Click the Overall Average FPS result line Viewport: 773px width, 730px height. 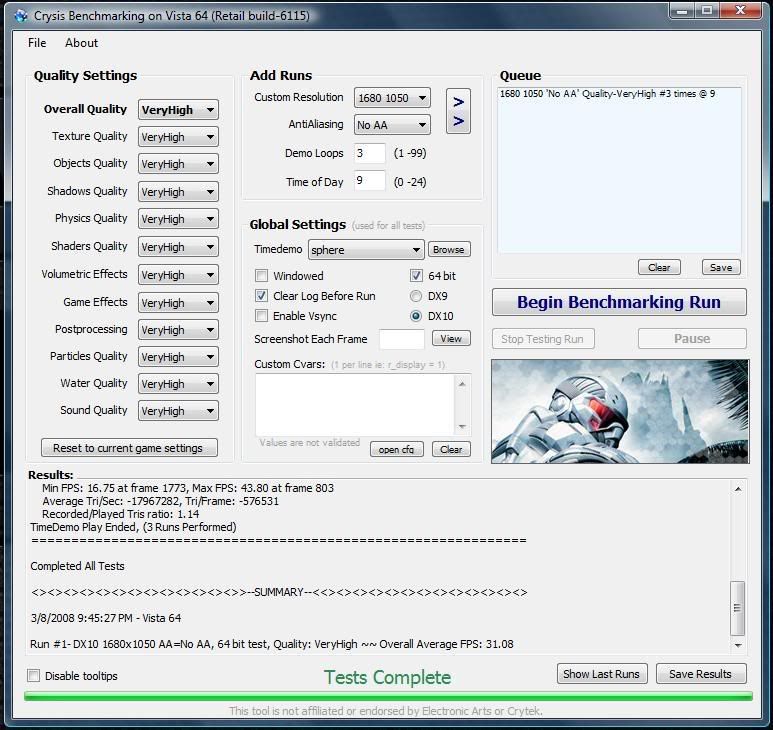tap(272, 644)
